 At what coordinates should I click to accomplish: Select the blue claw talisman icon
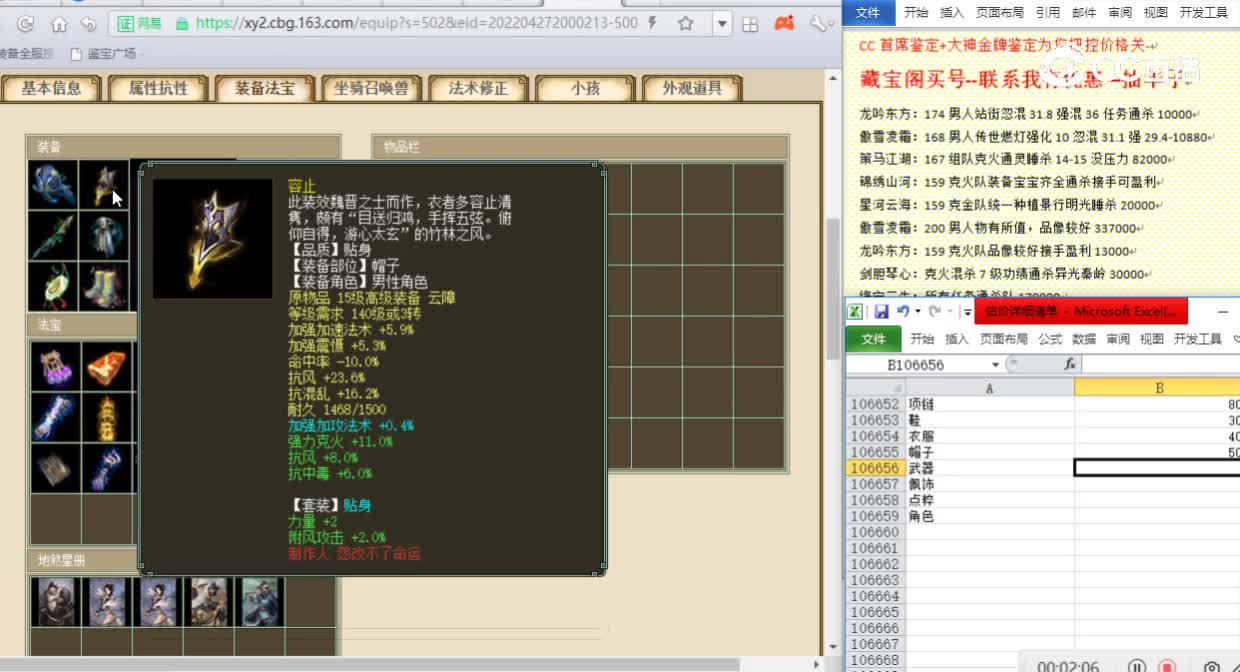pyautogui.click(x=107, y=468)
